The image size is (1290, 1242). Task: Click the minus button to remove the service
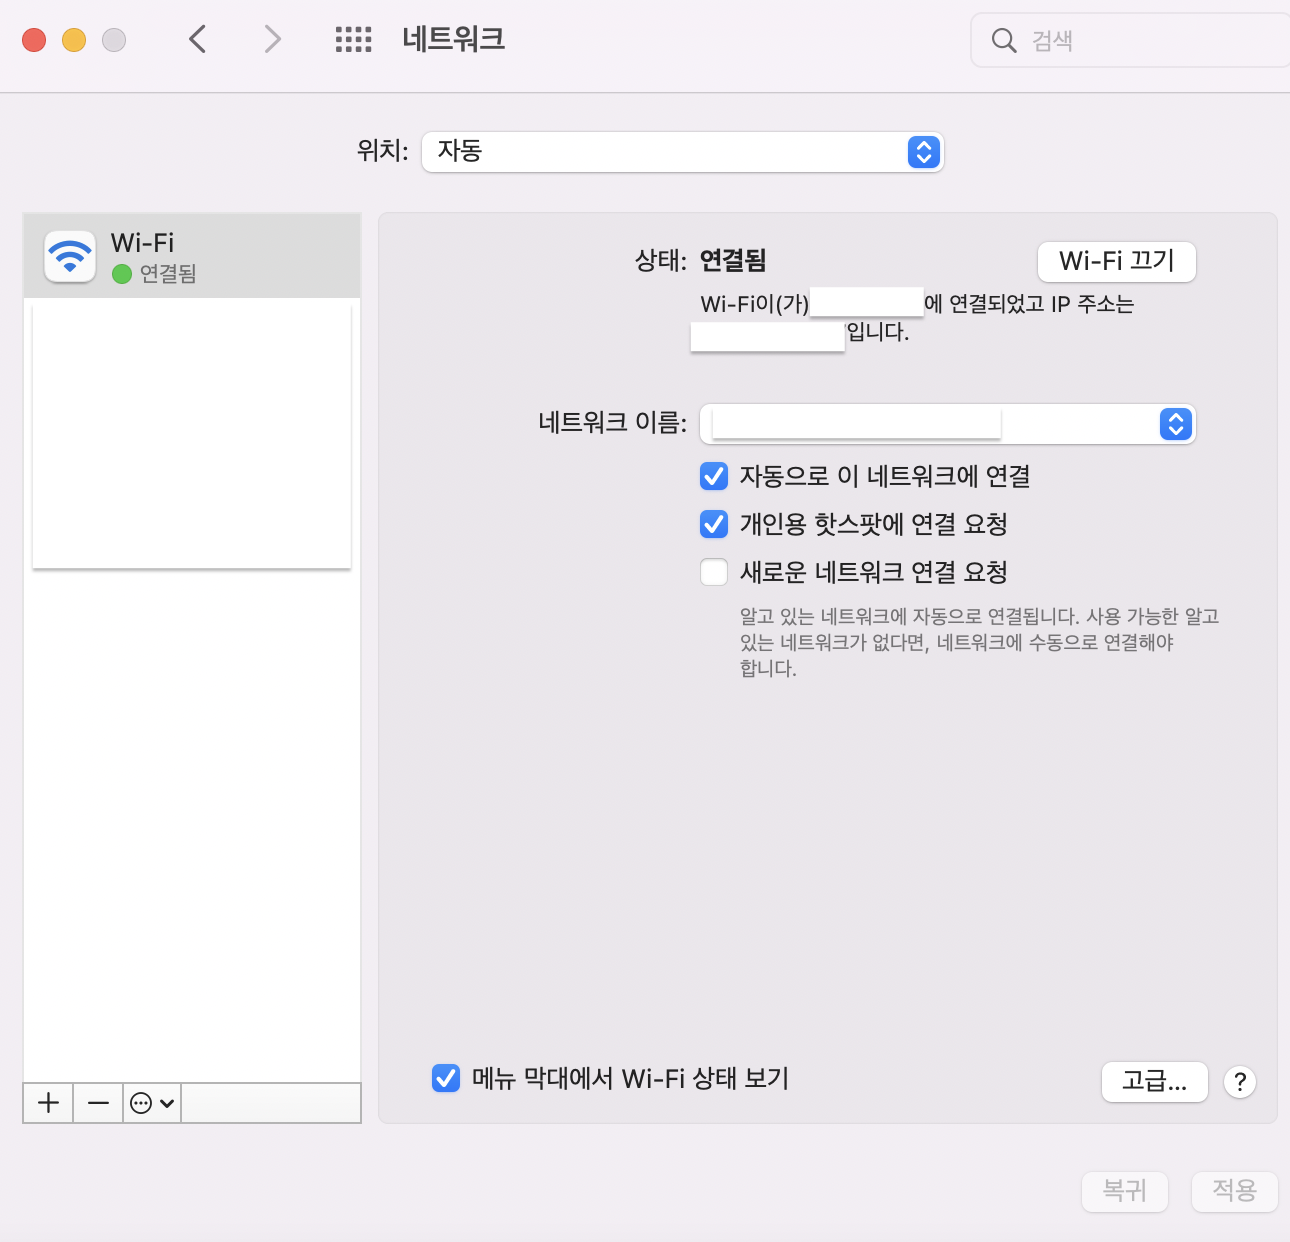(98, 1103)
